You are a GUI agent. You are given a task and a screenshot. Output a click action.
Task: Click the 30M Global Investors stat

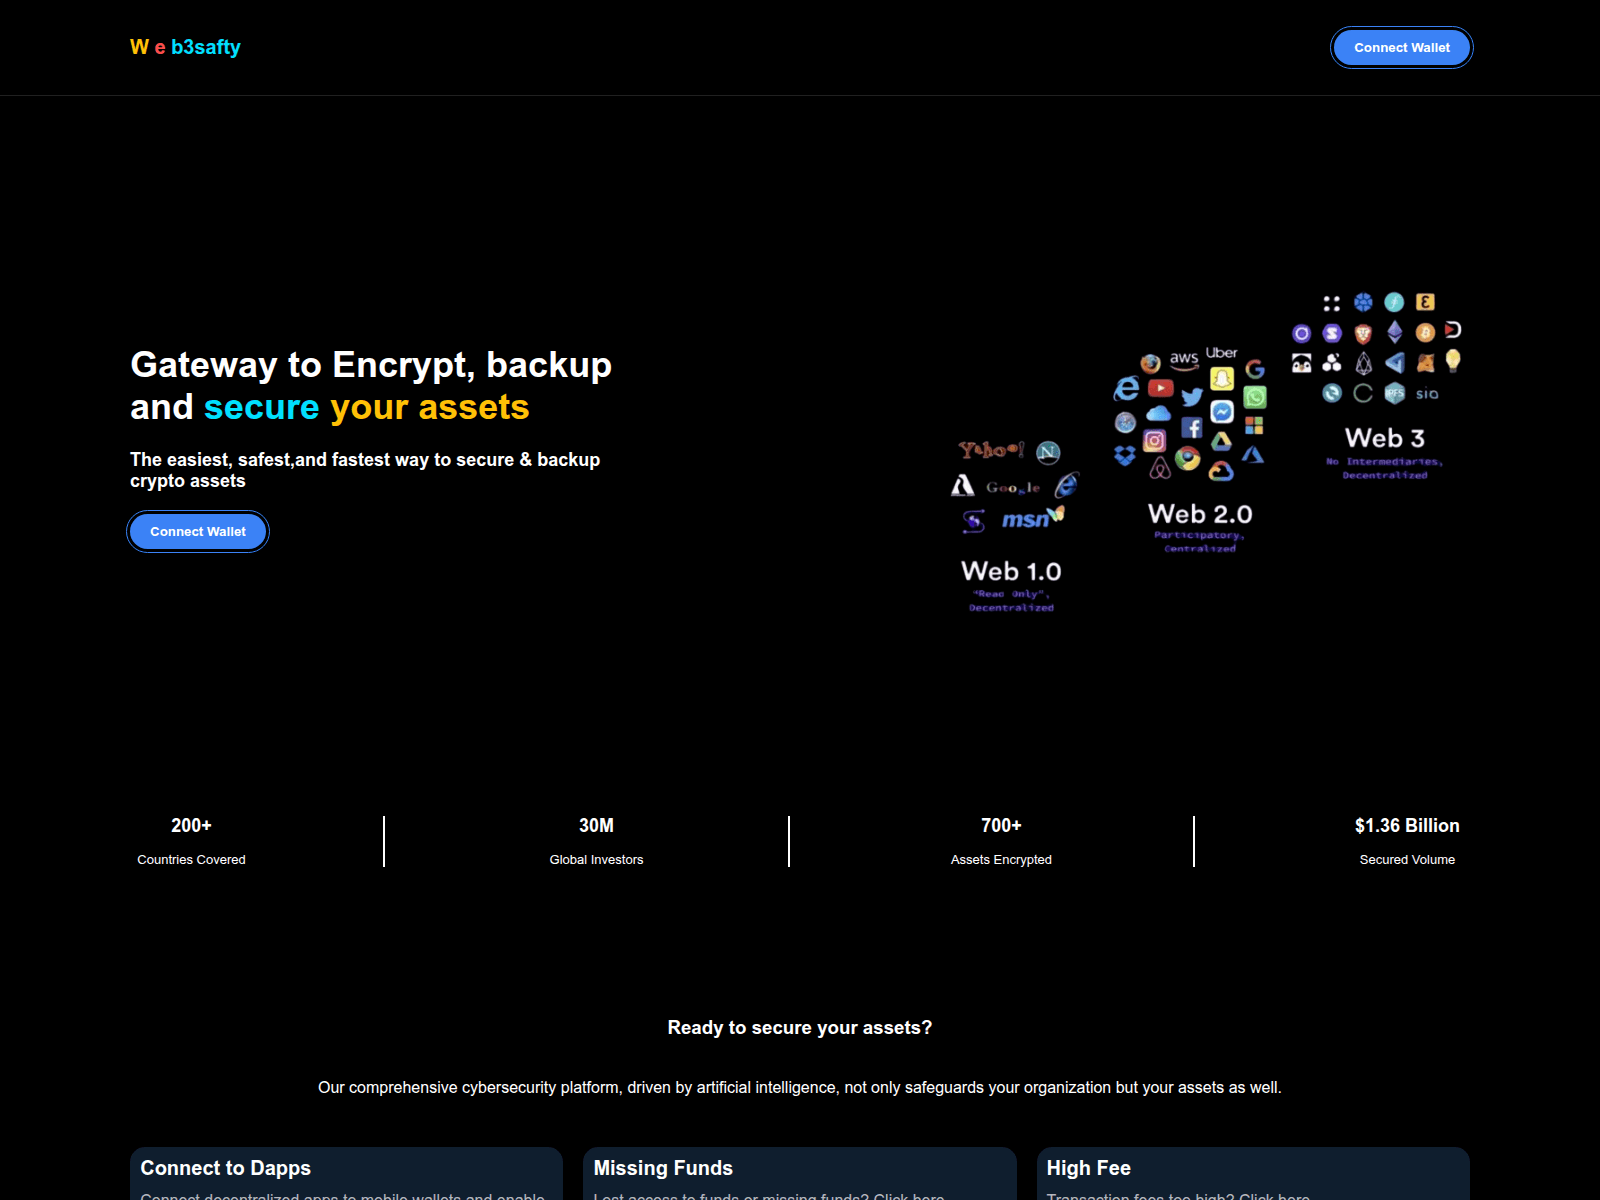tap(596, 841)
